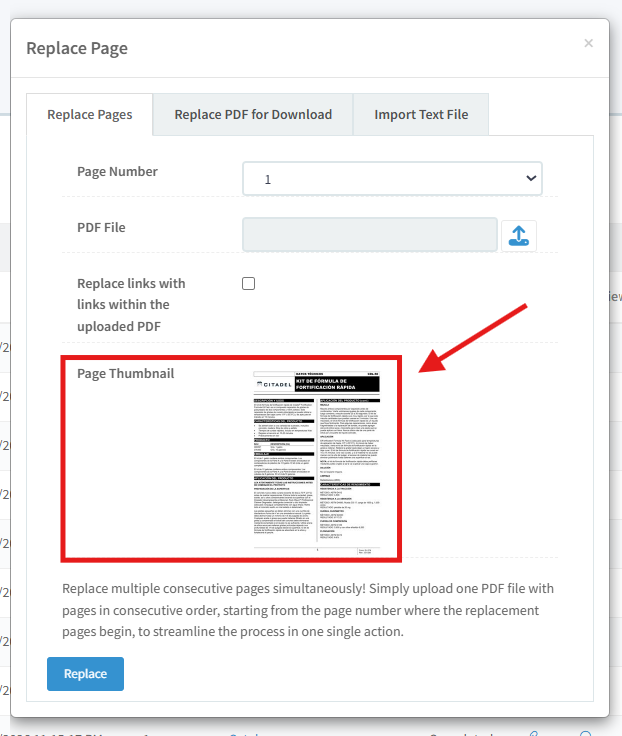Click the red arrow pointing at thumbnail
622x736 pixels.
coord(473,335)
